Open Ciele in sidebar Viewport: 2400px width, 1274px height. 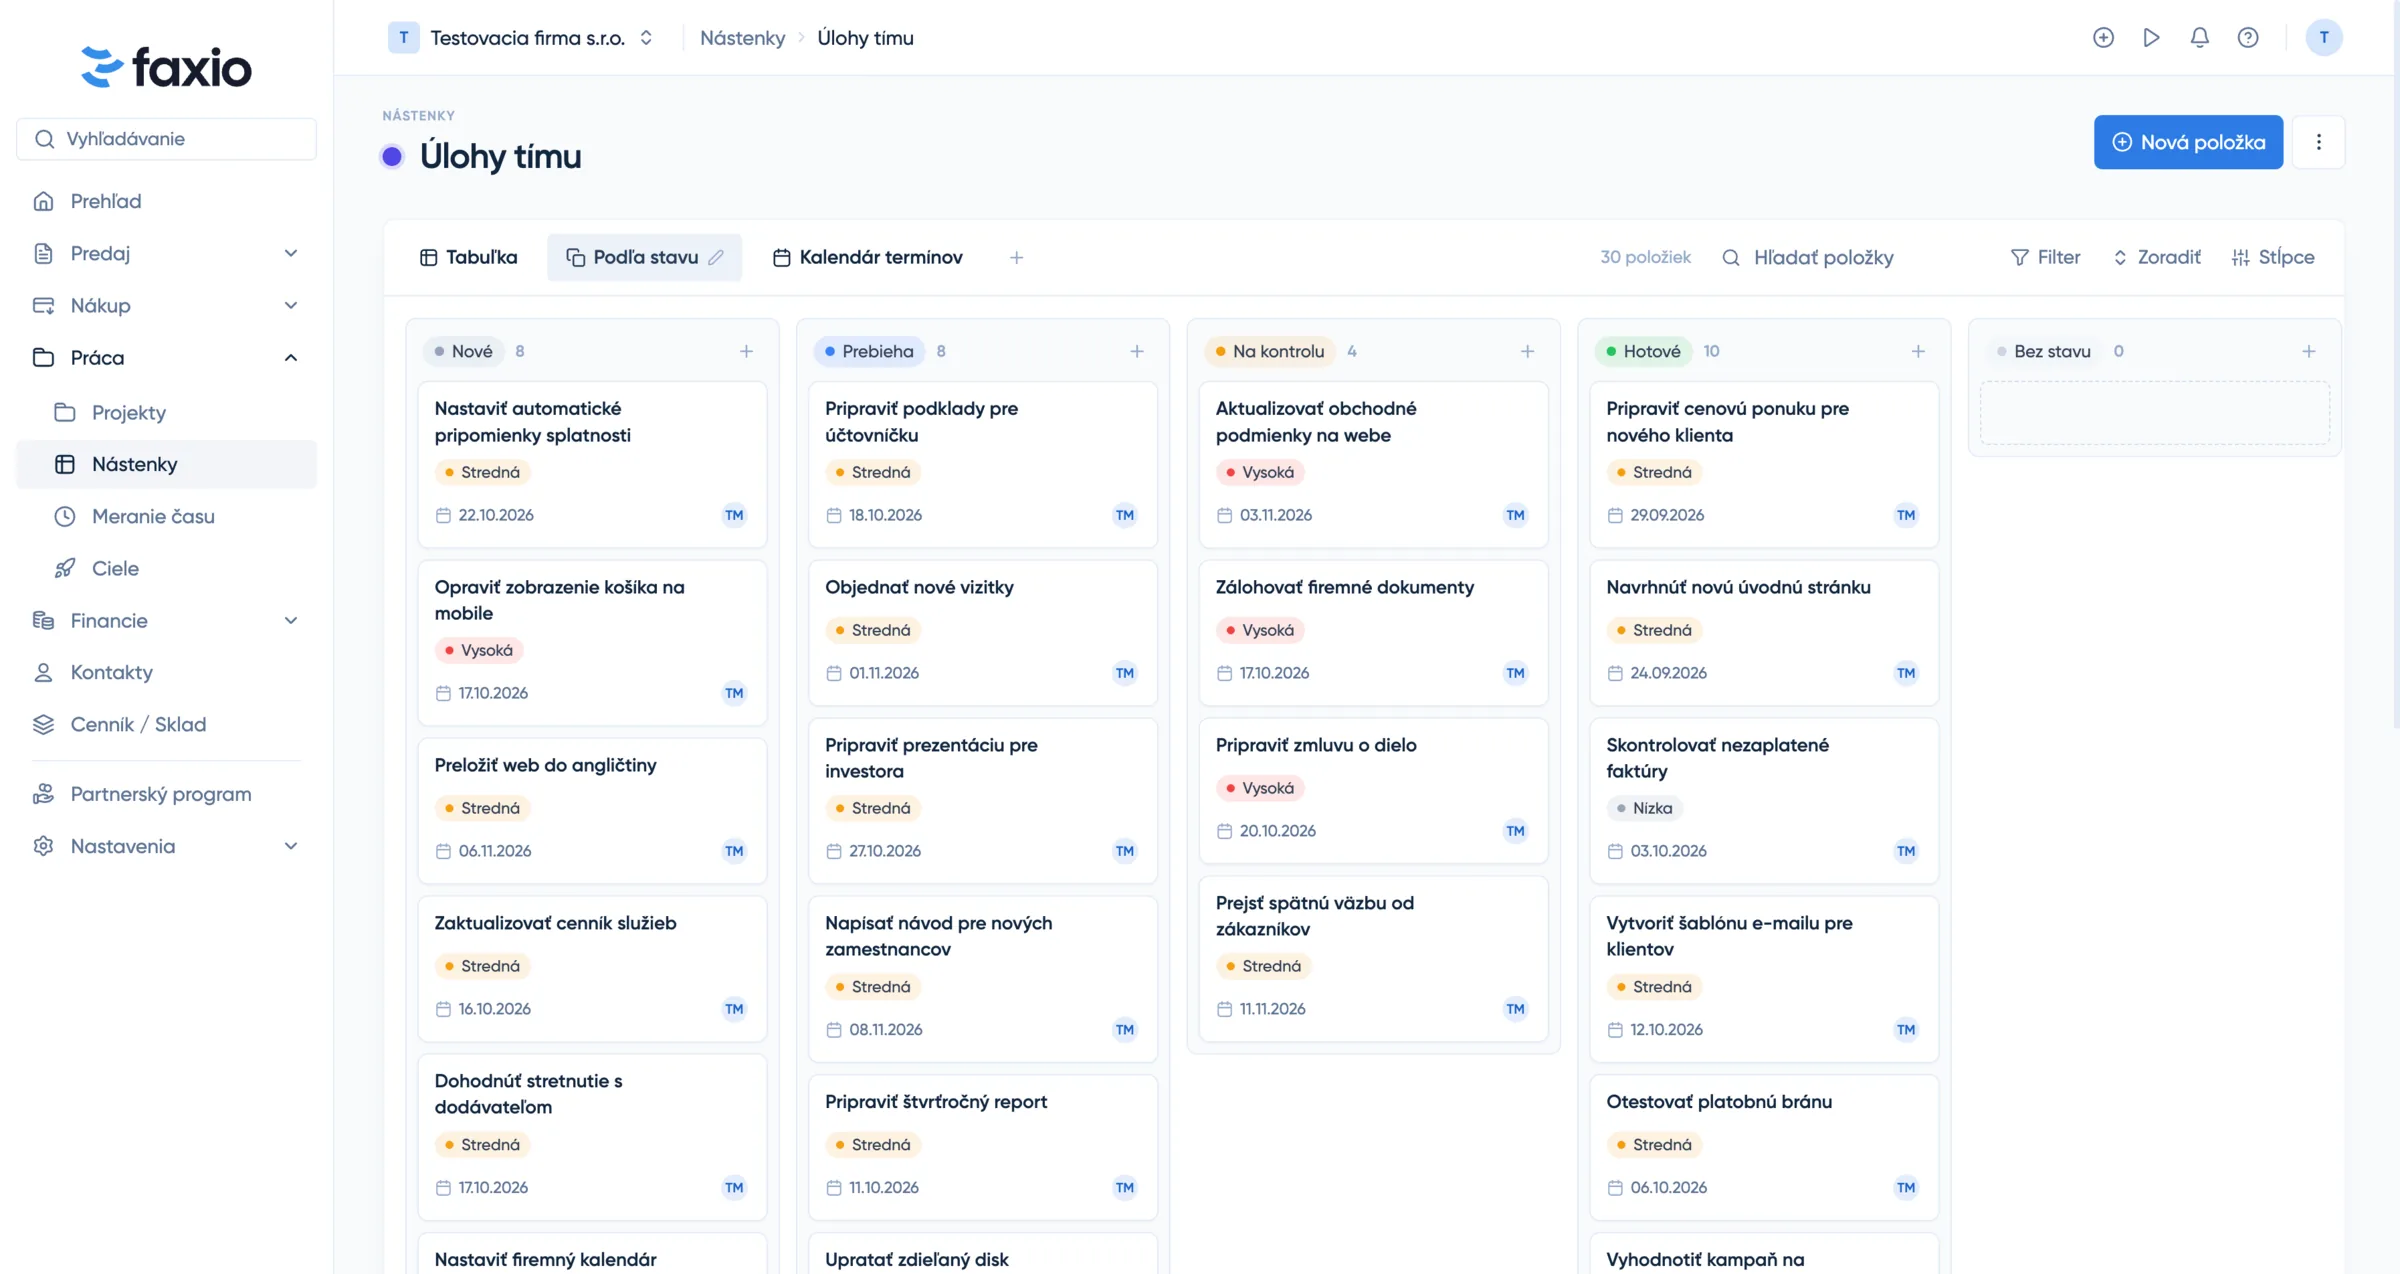pyautogui.click(x=166, y=568)
